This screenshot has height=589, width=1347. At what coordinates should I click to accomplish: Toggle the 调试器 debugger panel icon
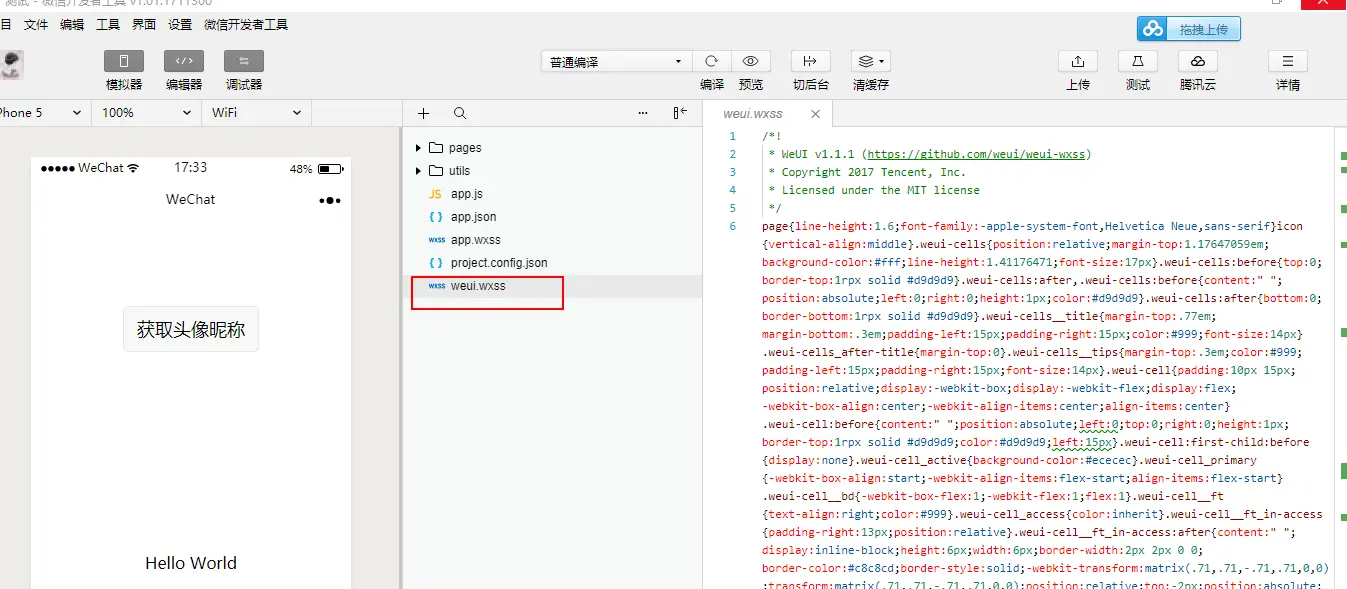coord(244,61)
